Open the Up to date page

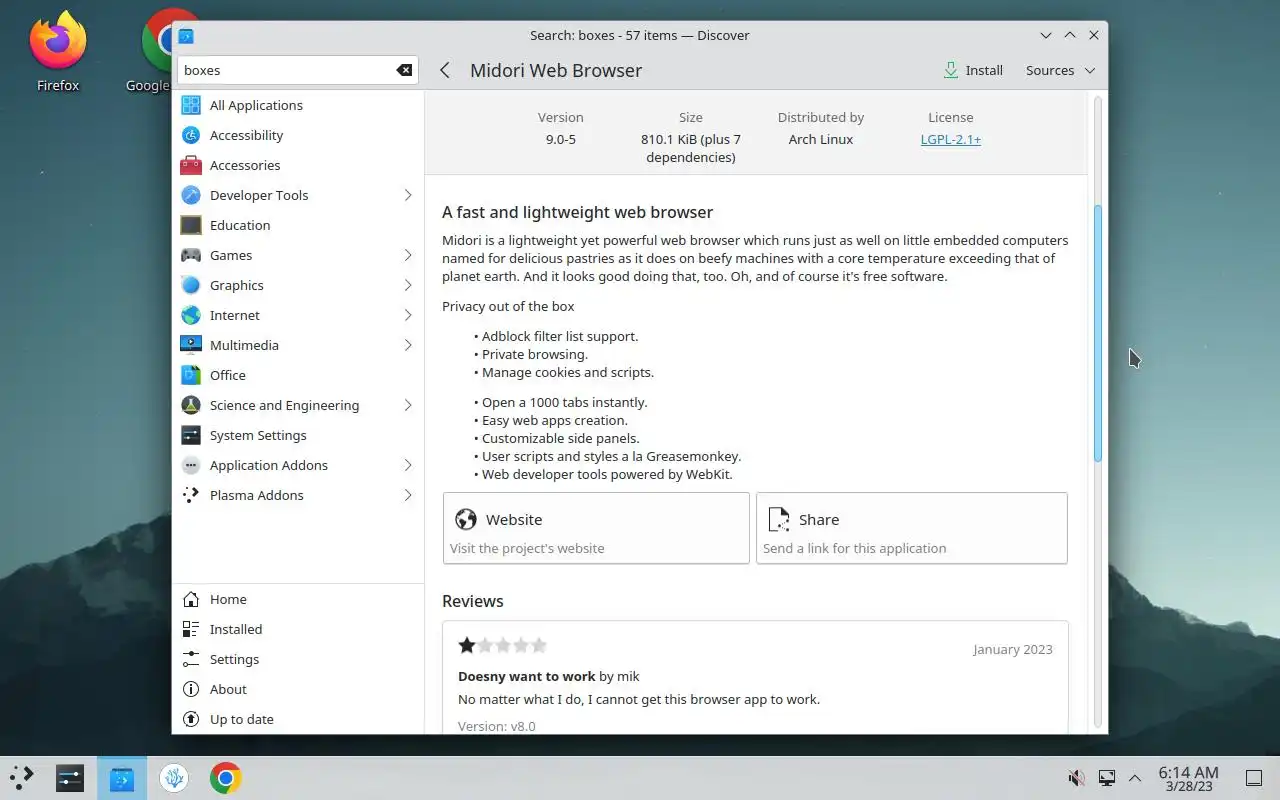[x=298, y=719]
